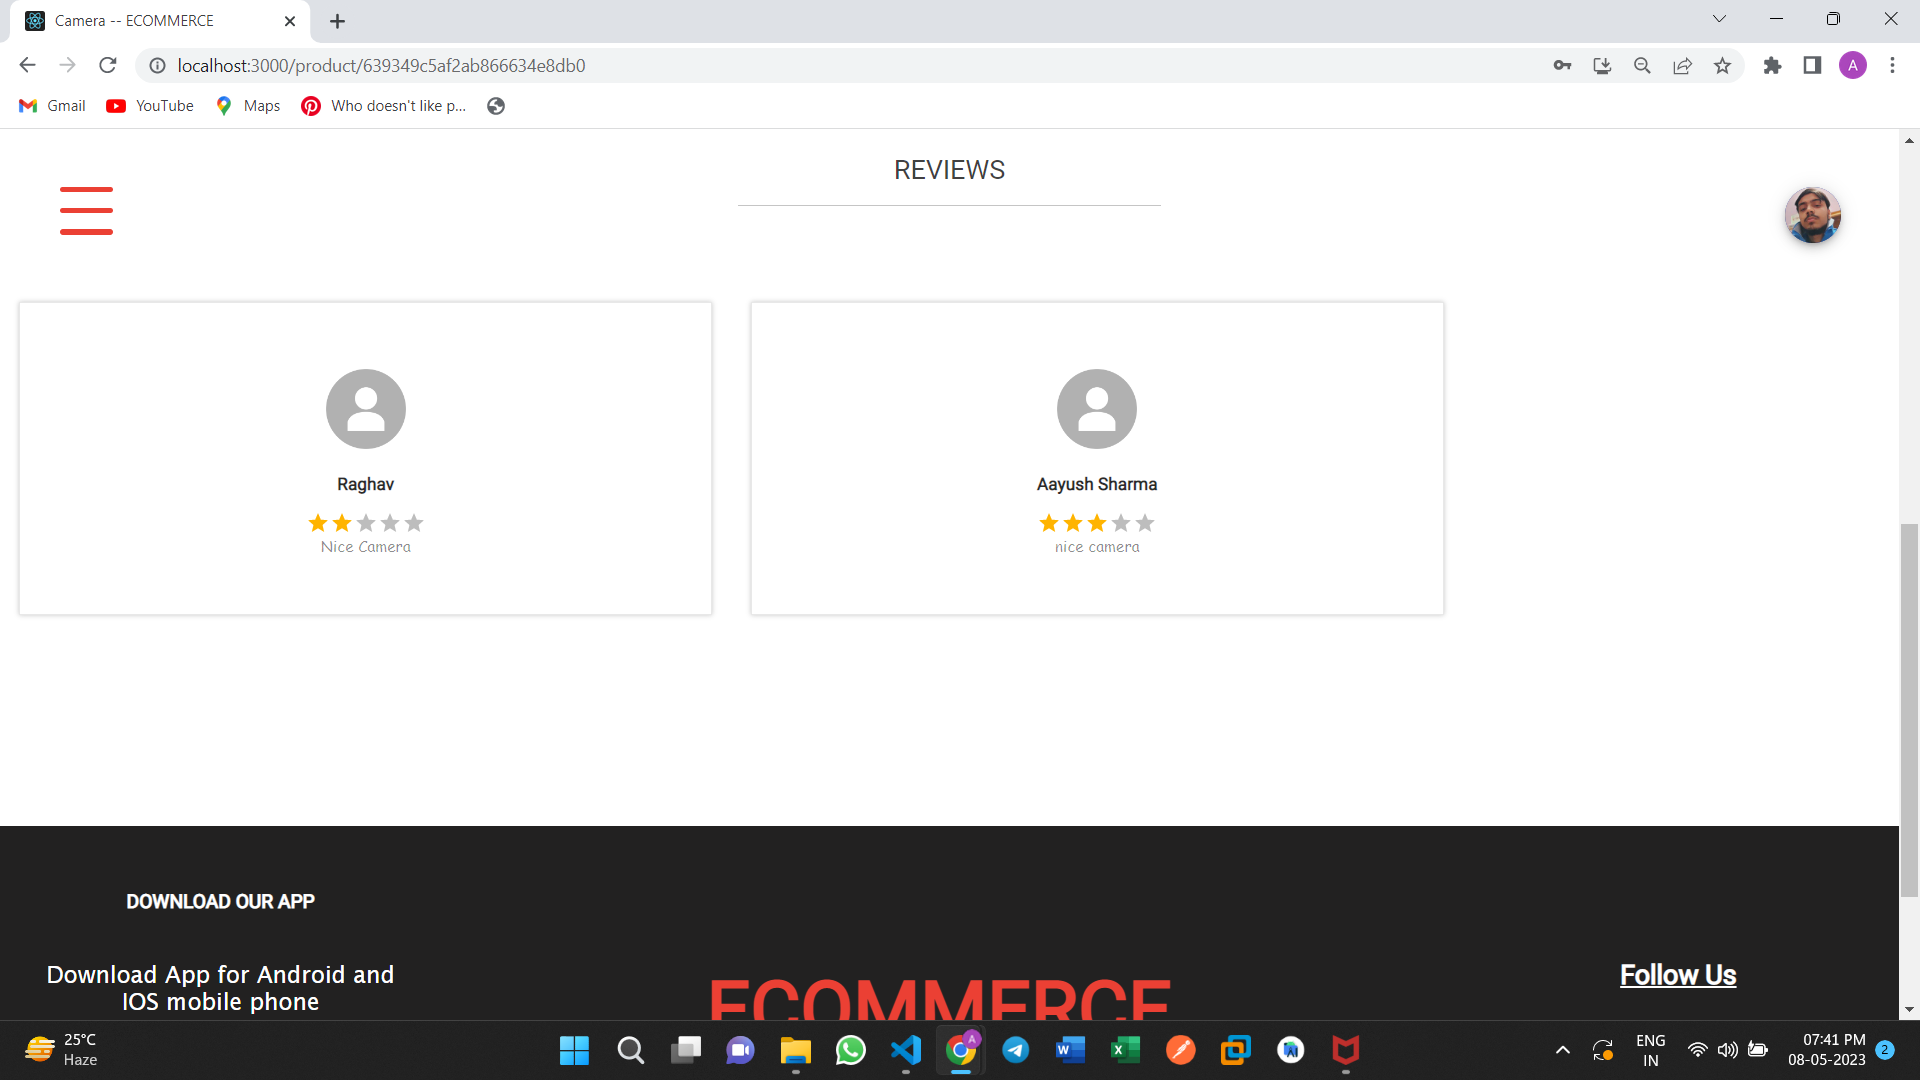Click Aayush Sharma's reviewer avatar icon
Screen dimensions: 1920x1080
[x=1097, y=408]
